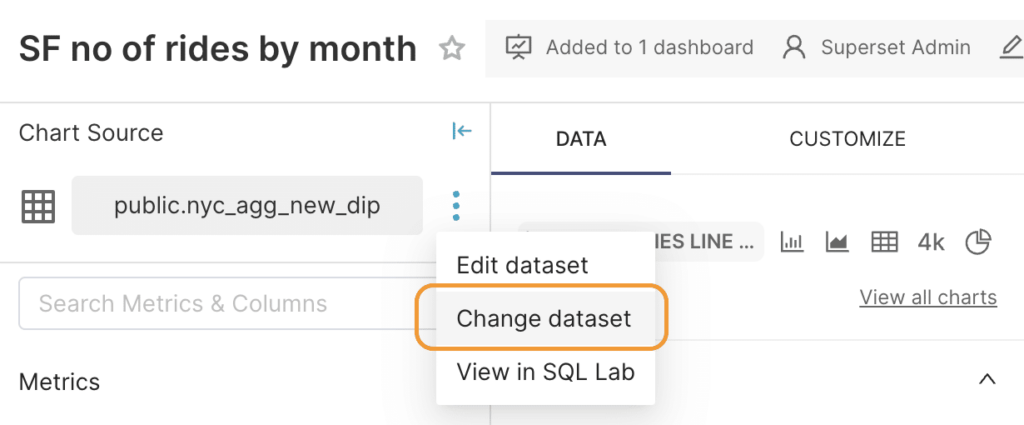Click the public.nyc_agg_new_dip dataset name

pos(247,206)
